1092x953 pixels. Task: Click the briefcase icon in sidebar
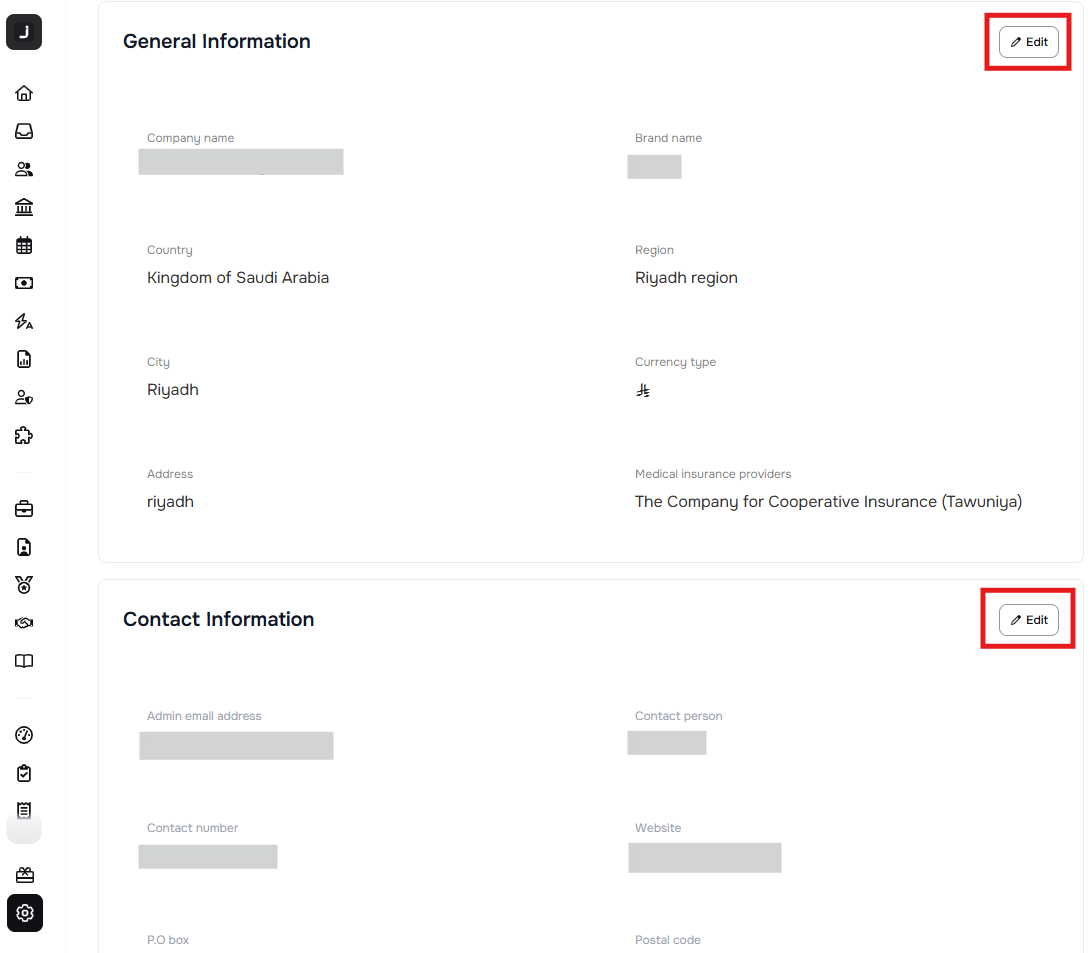24,509
